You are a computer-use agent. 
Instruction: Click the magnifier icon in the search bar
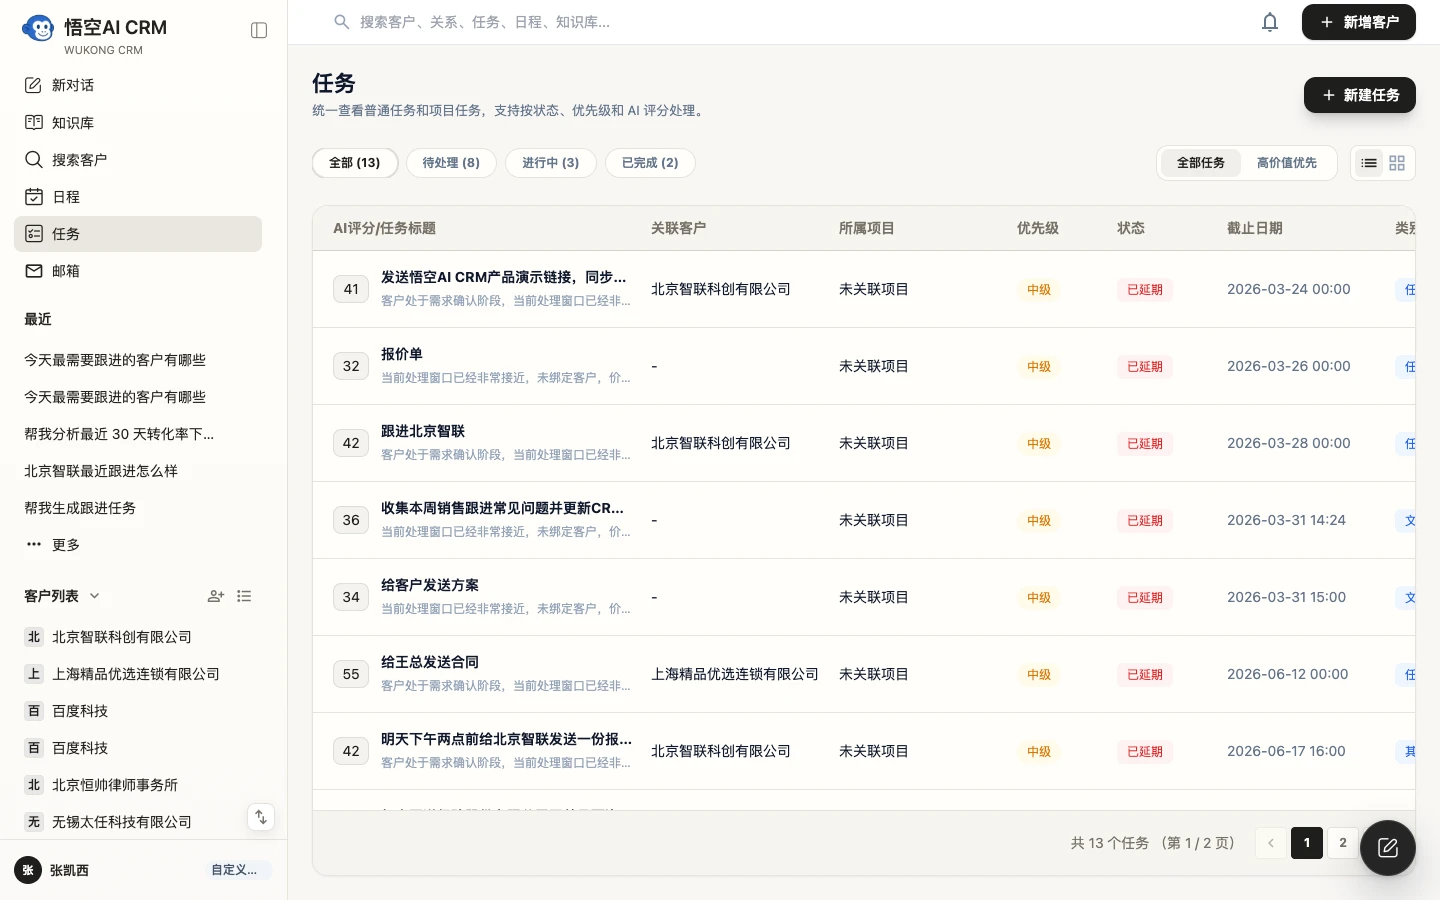[341, 22]
